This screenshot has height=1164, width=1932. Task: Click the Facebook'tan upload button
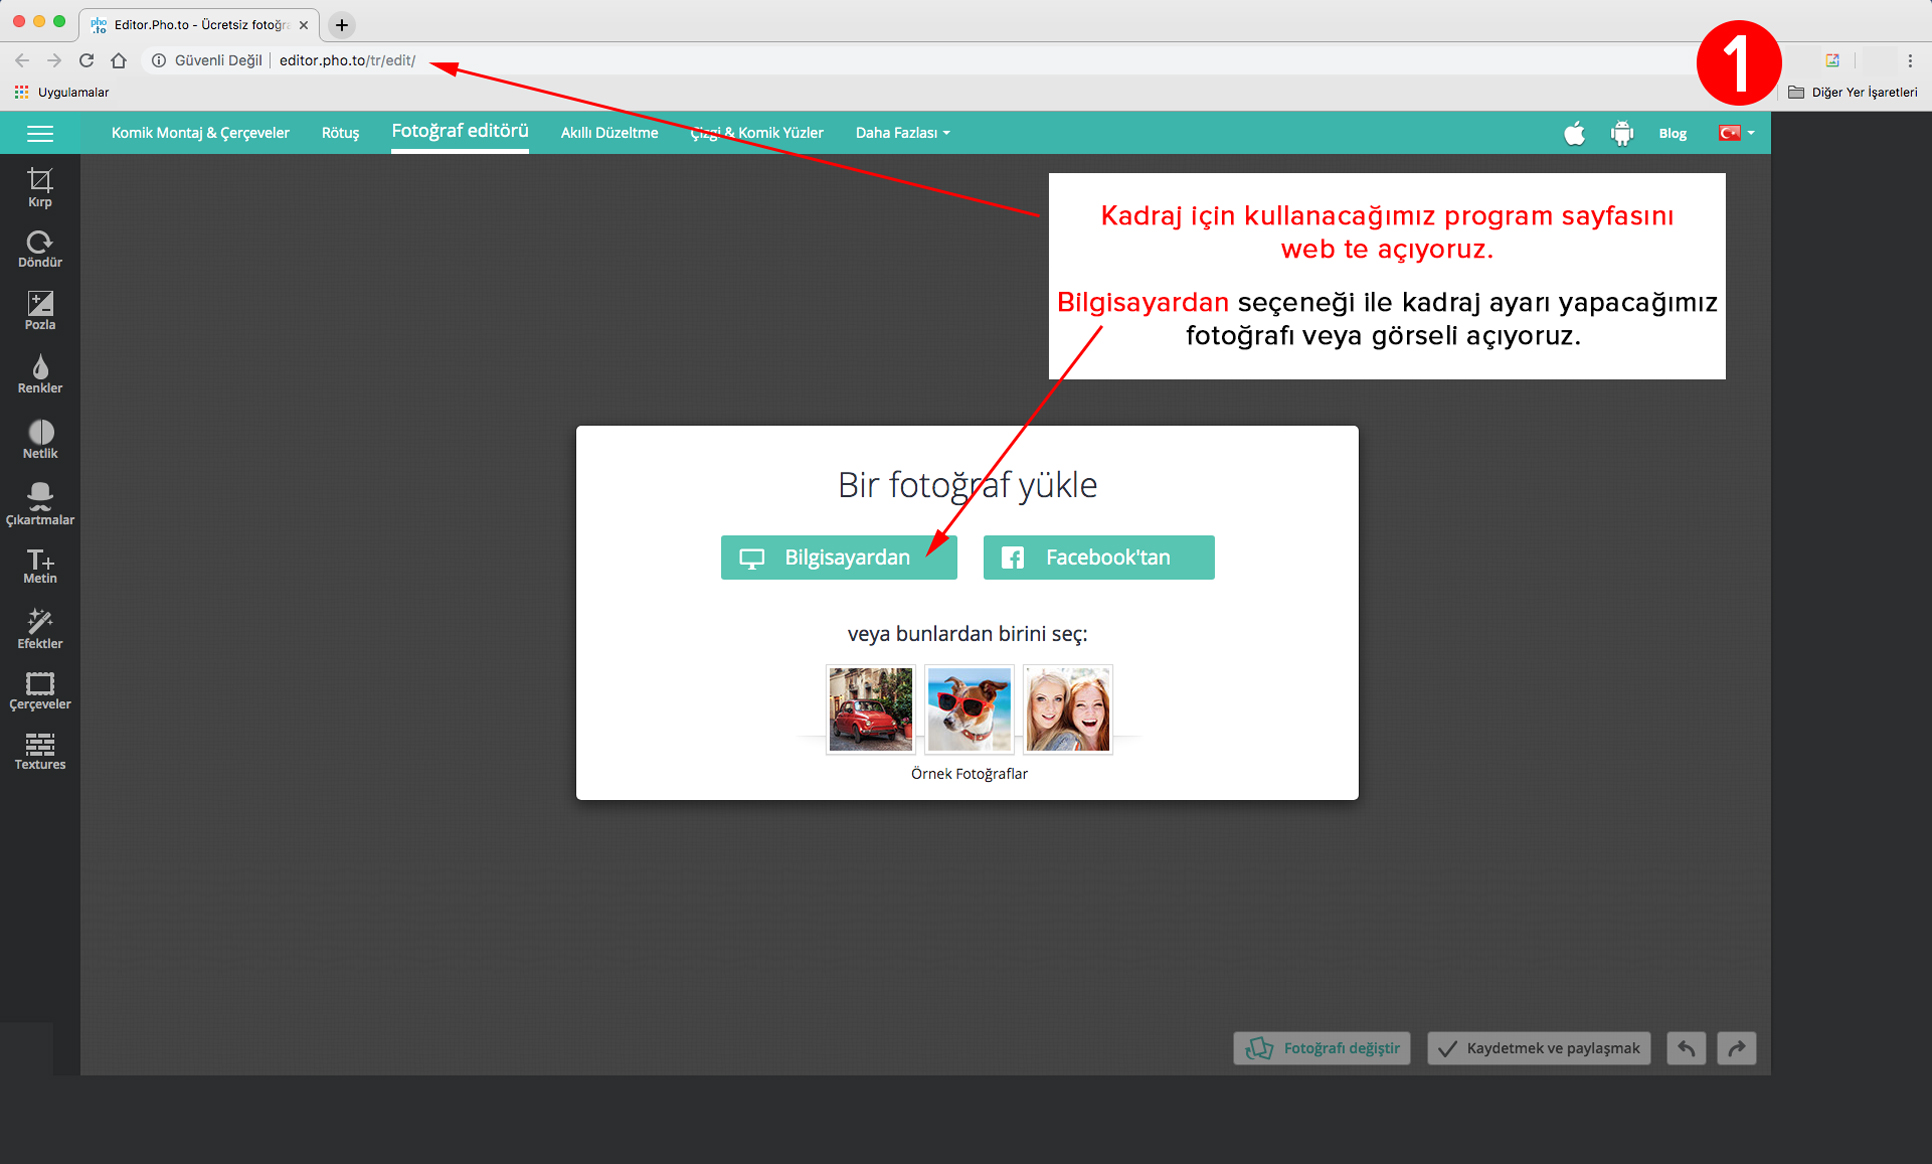[1098, 557]
